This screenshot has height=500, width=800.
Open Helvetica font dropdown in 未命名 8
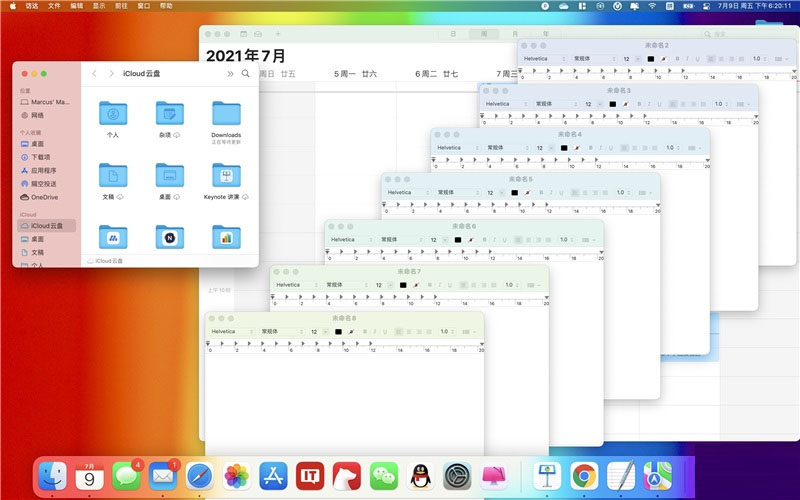pyautogui.click(x=230, y=331)
